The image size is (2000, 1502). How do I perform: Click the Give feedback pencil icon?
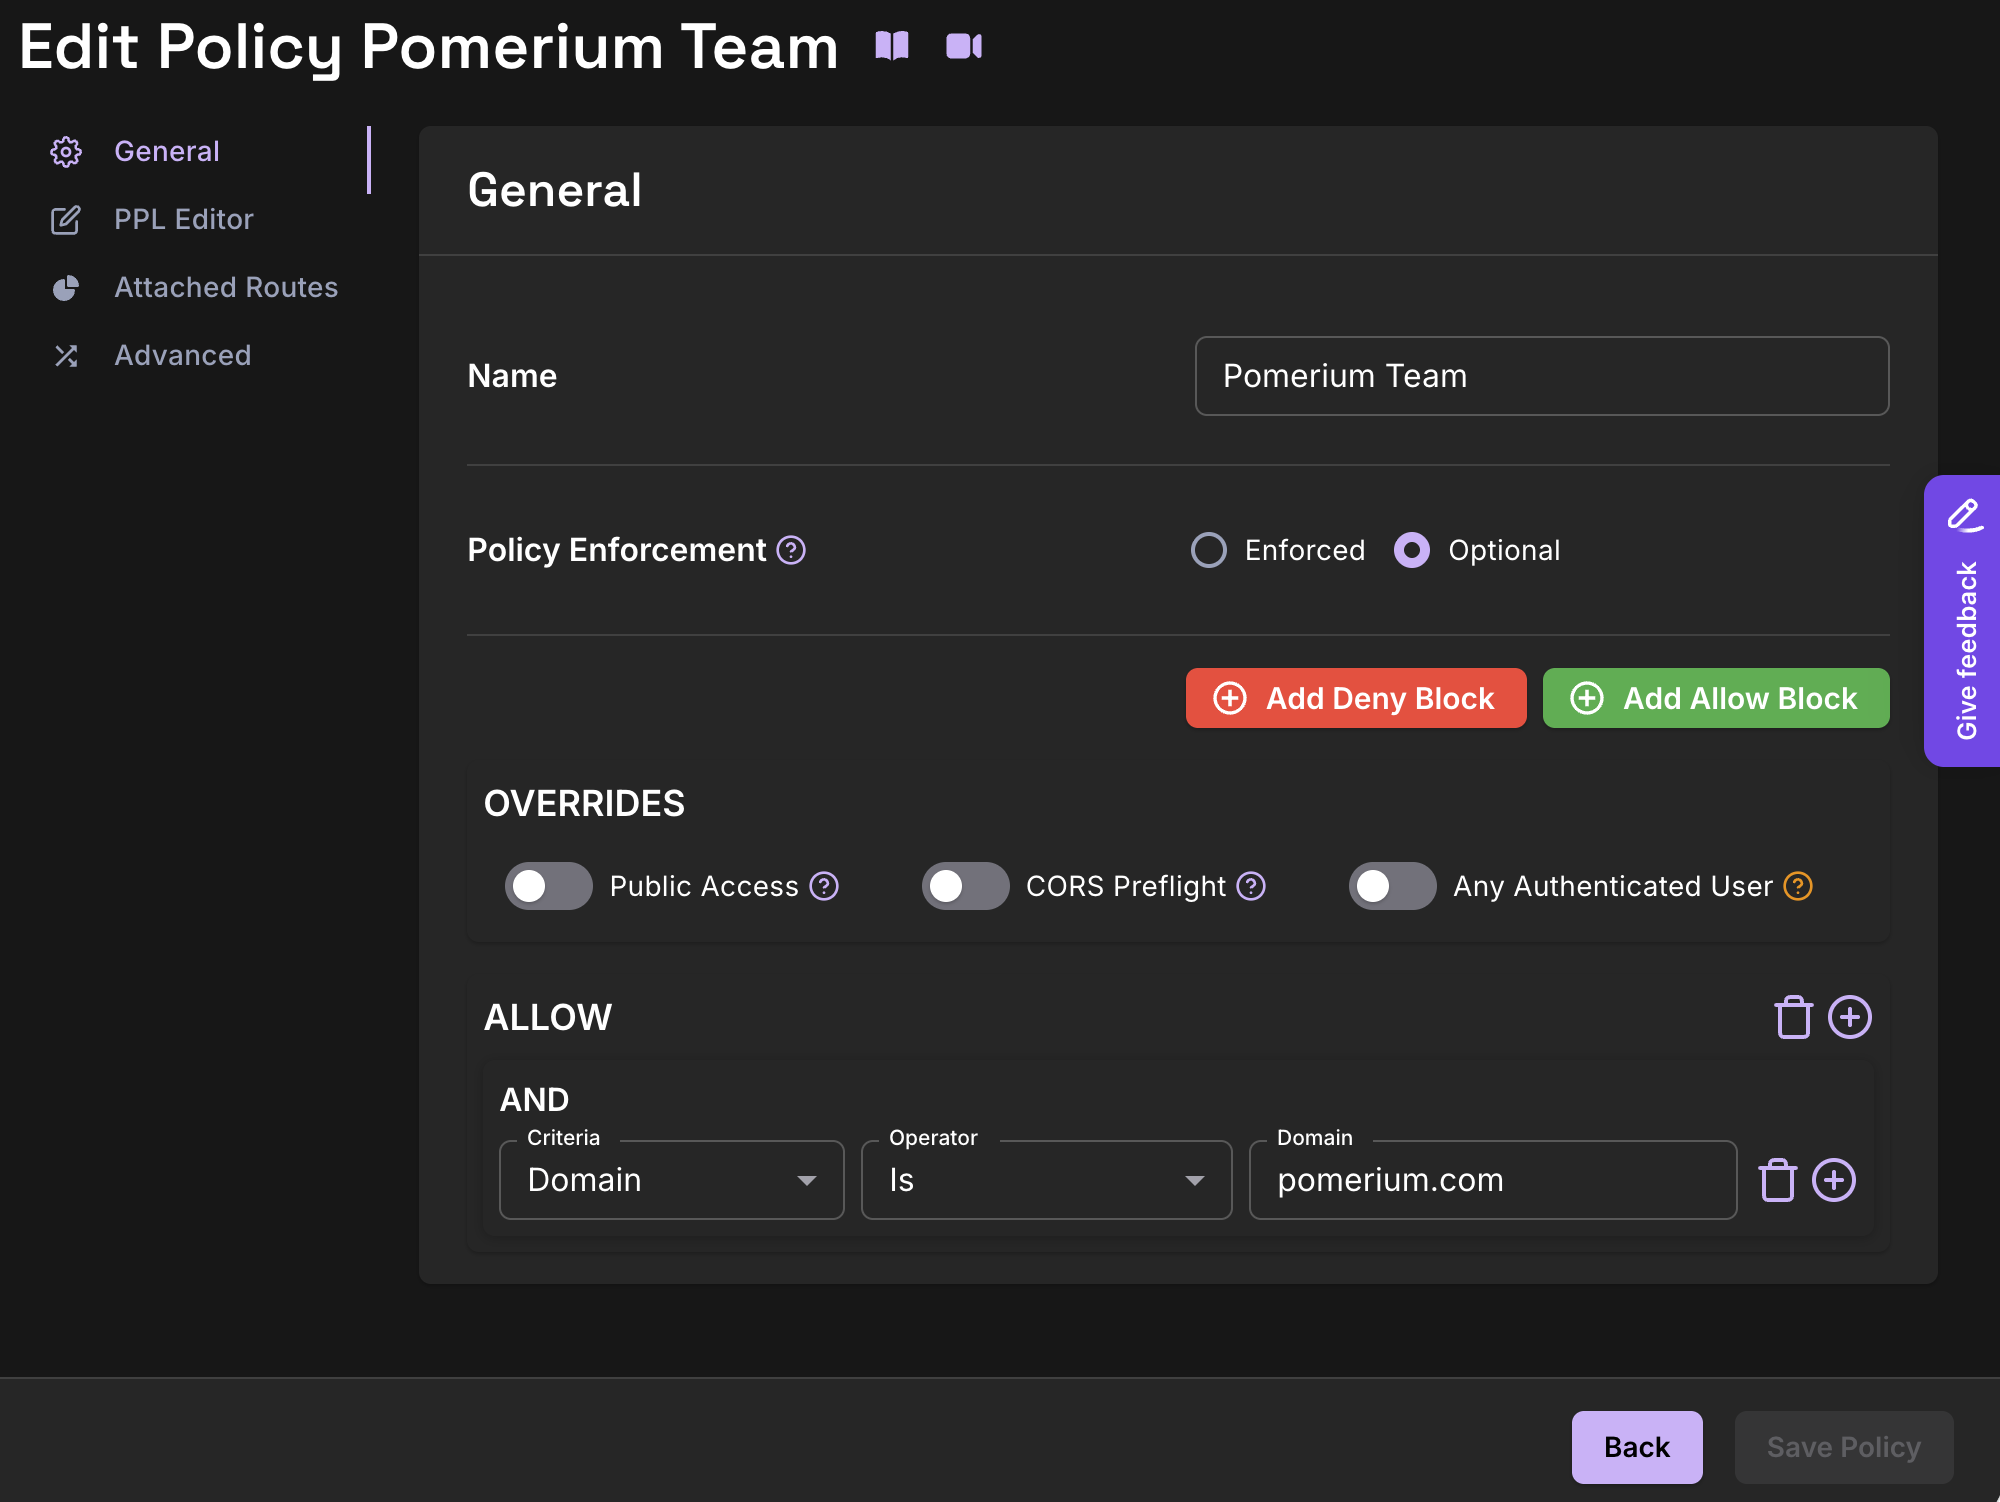(x=1964, y=515)
